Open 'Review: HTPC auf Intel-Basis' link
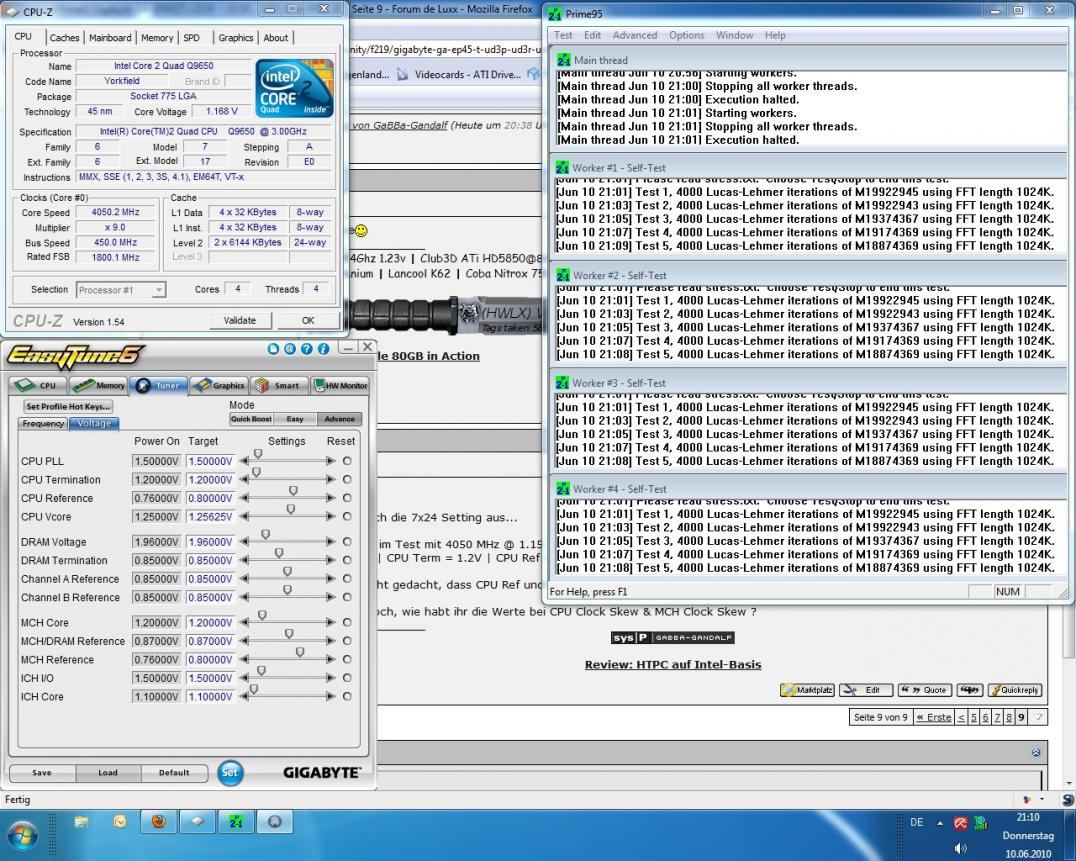The height and width of the screenshot is (861, 1076). pyautogui.click(x=672, y=664)
